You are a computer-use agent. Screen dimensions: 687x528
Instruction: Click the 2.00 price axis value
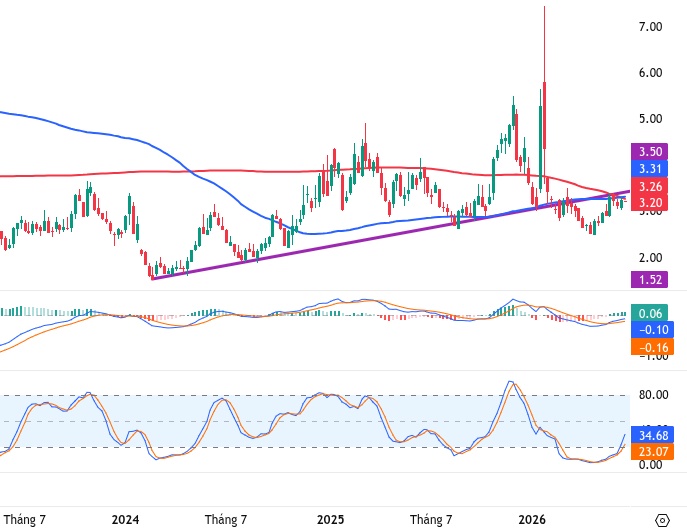[650, 258]
